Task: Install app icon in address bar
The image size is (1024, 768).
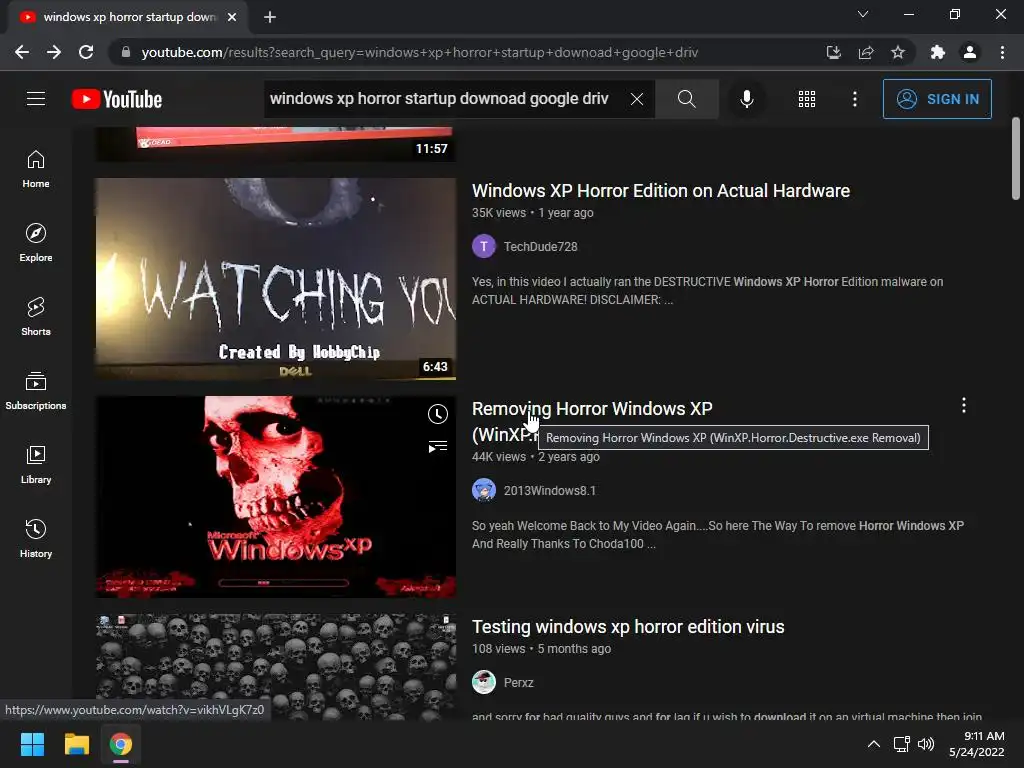Action: pyautogui.click(x=833, y=52)
